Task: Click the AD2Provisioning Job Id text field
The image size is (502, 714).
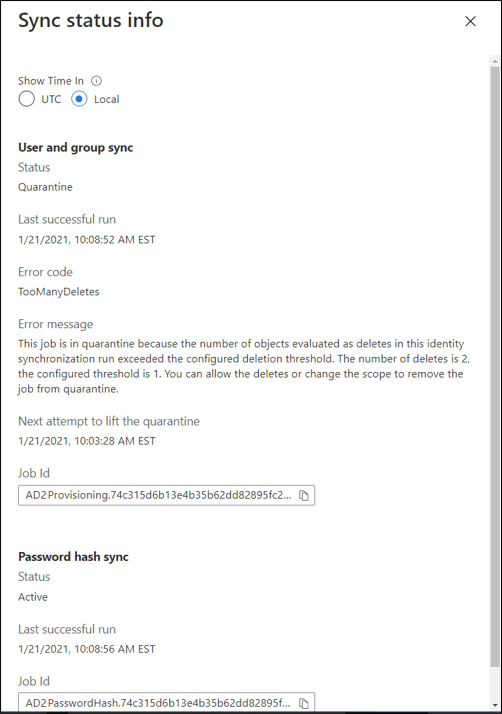Action: click(x=166, y=495)
